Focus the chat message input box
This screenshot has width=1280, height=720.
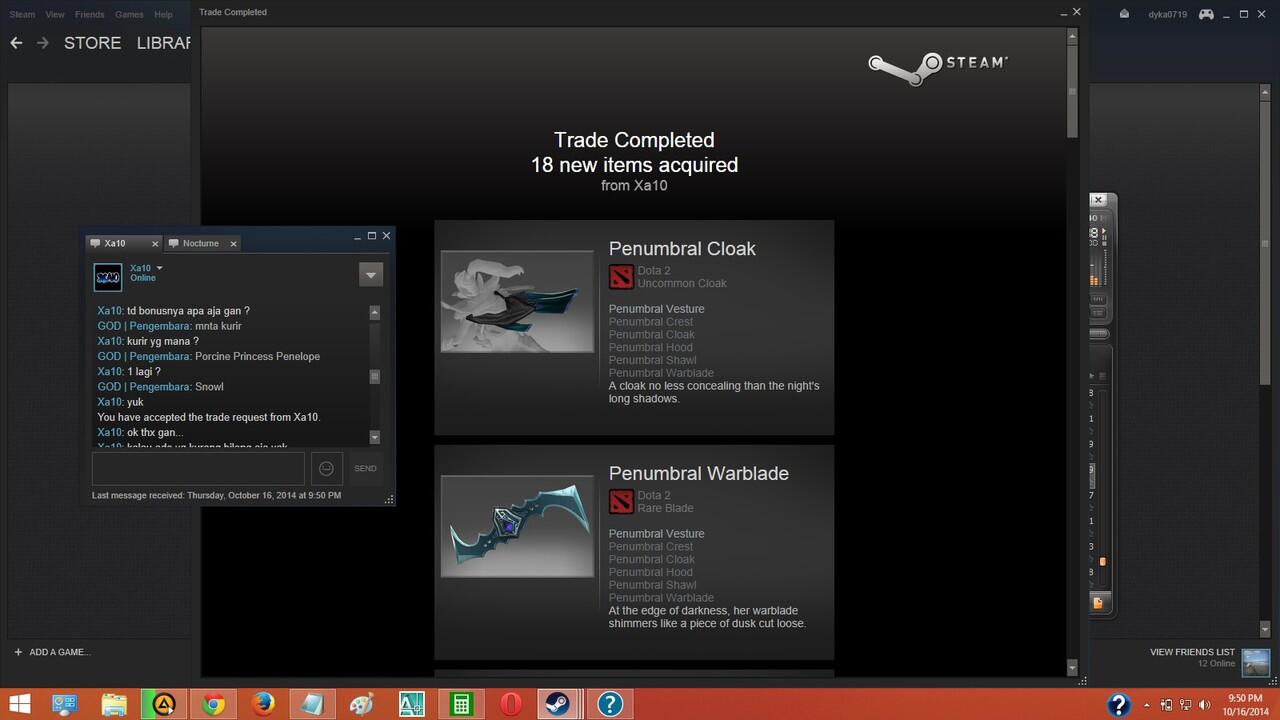198,468
